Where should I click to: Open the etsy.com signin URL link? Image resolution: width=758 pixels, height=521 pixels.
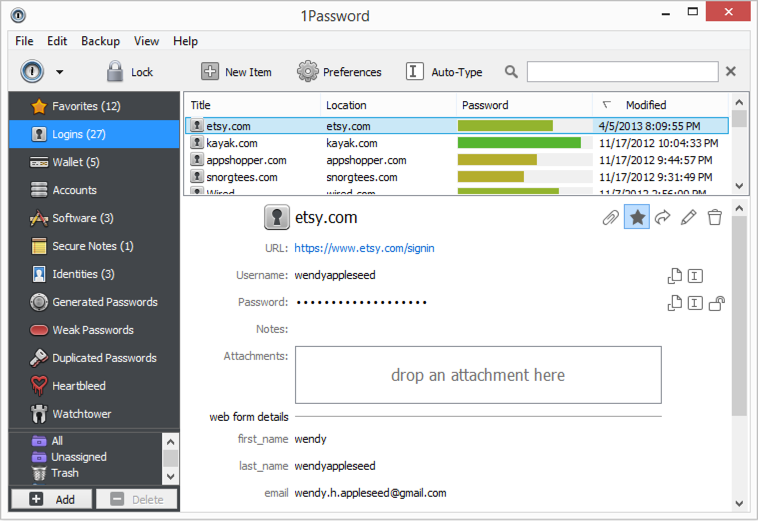point(364,248)
